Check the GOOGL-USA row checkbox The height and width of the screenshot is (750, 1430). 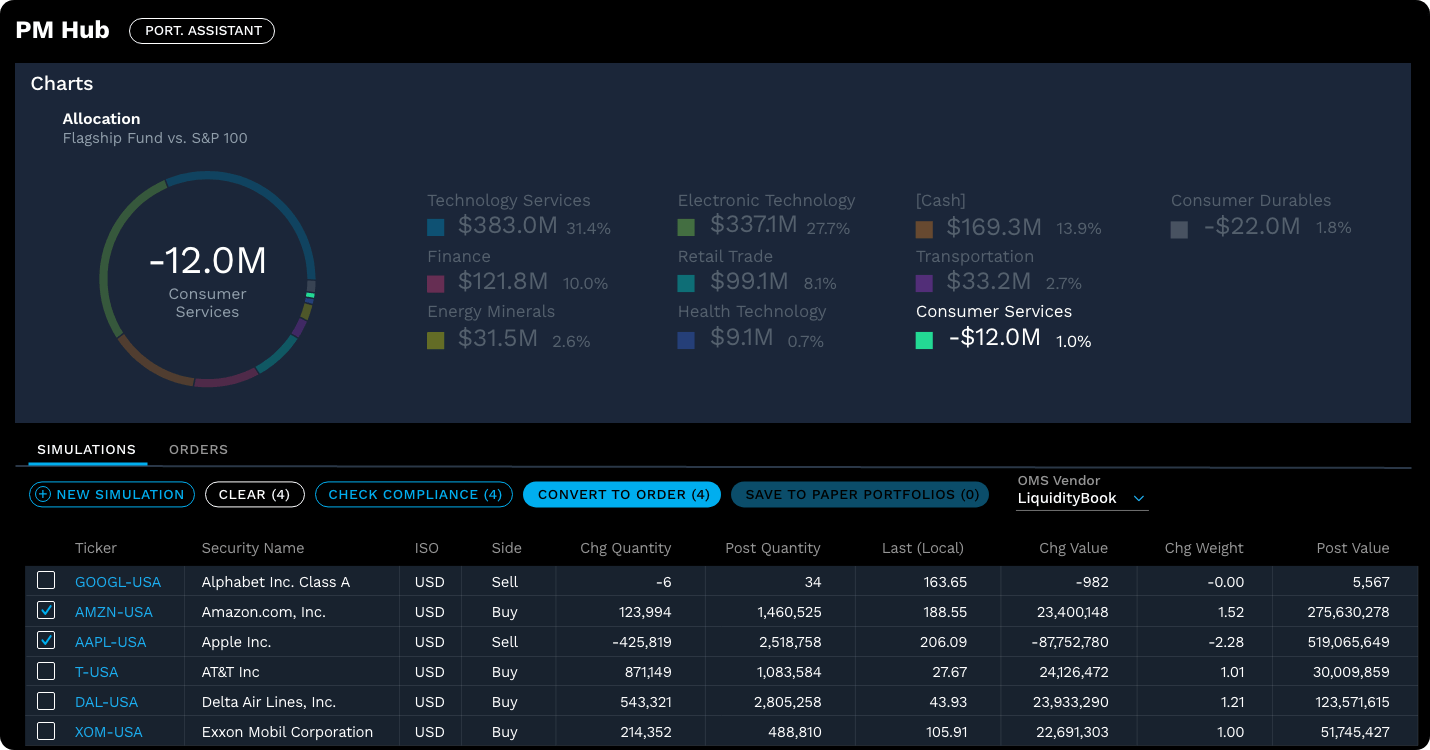coord(45,581)
